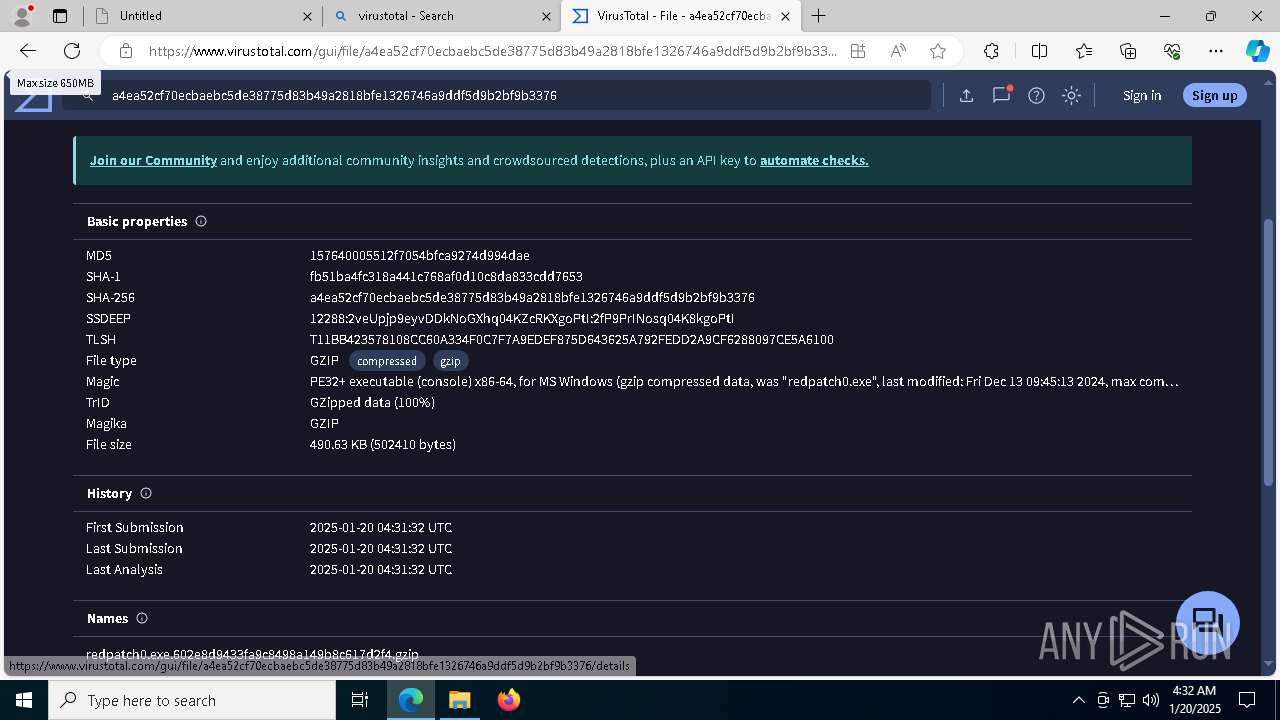Open the volume control tray icon
This screenshot has width=1280, height=720.
click(1151, 700)
